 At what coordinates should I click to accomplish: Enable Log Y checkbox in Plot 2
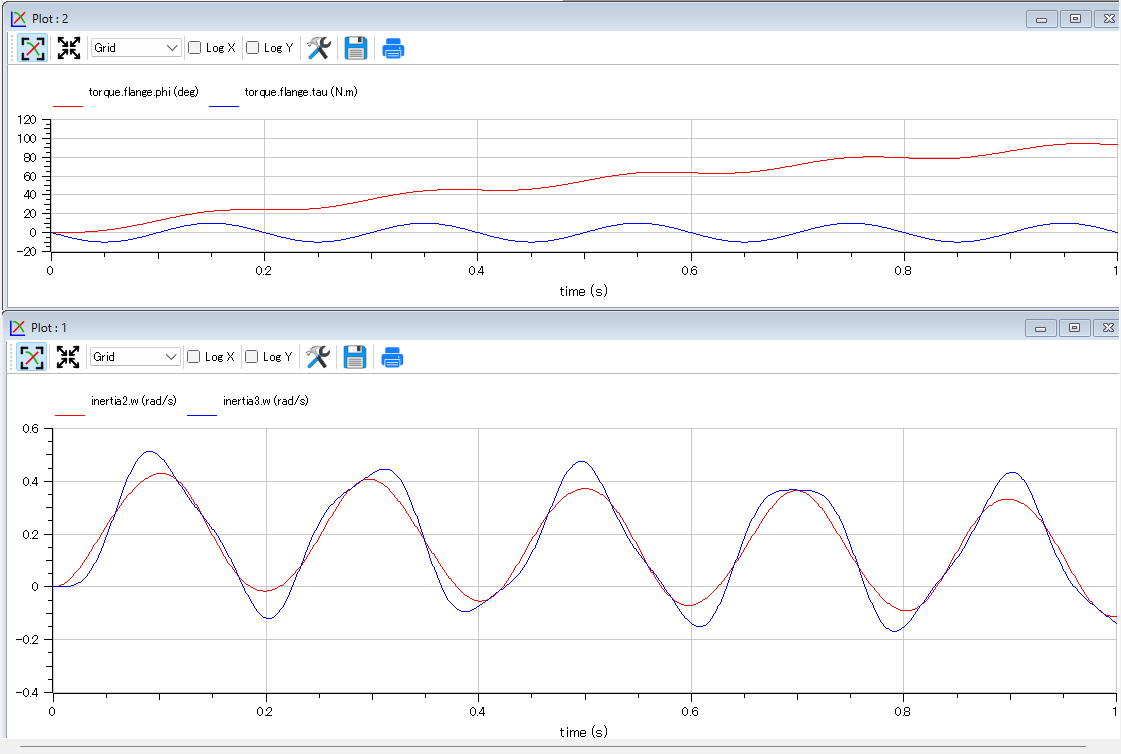click(x=252, y=48)
